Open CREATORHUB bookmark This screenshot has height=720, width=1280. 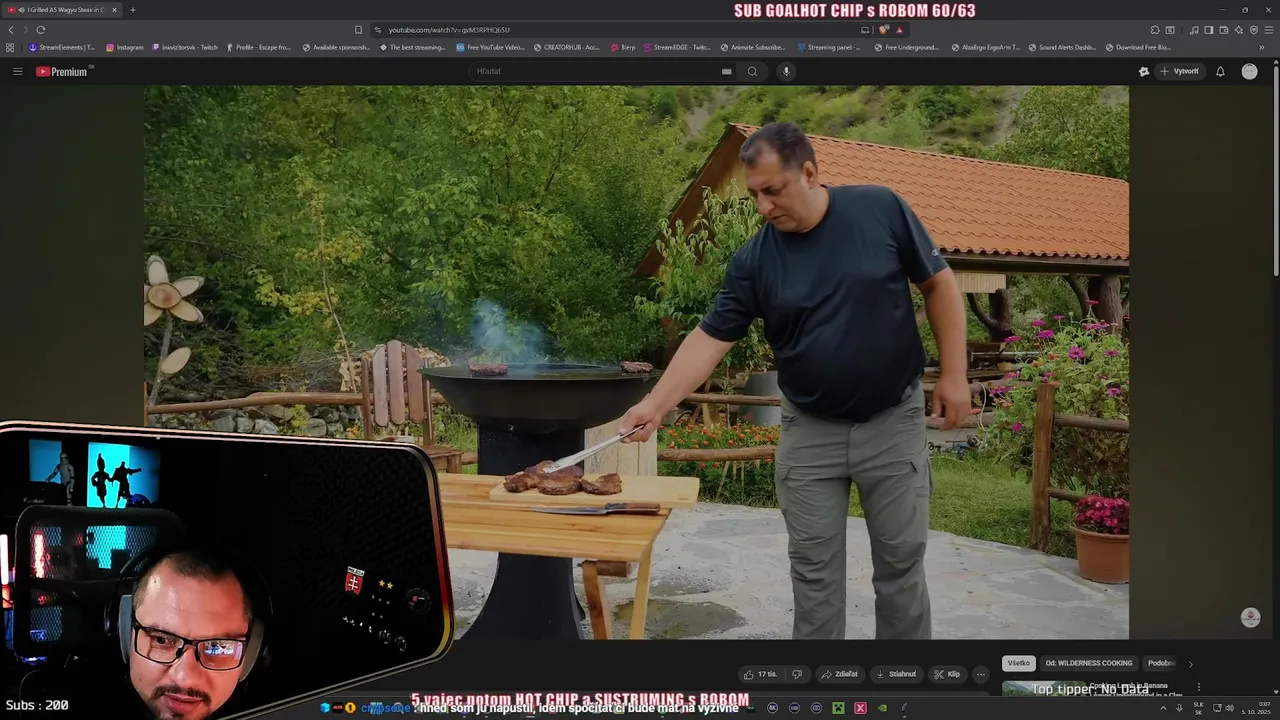566,47
